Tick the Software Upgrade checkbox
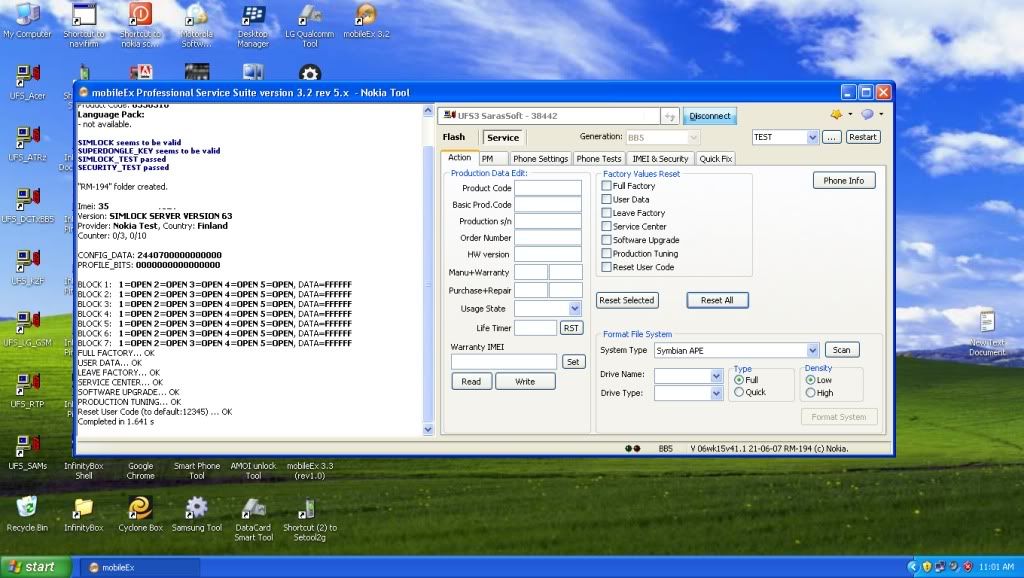 point(606,240)
